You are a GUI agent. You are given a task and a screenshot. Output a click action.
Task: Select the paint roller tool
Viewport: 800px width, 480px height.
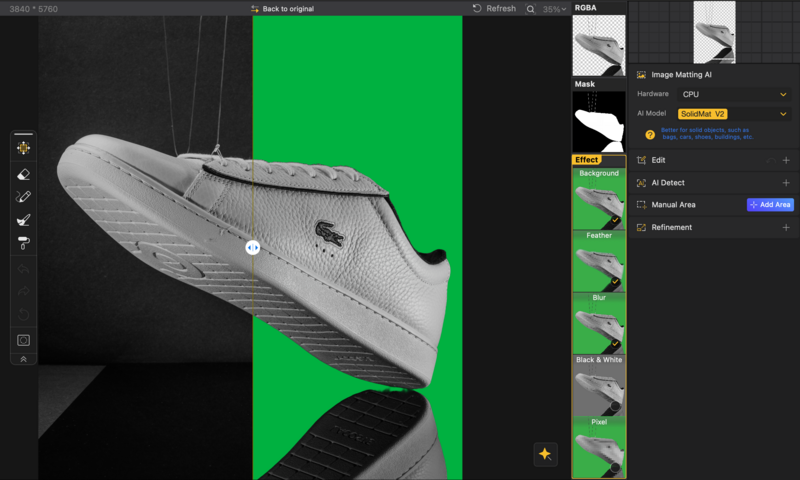pos(23,243)
